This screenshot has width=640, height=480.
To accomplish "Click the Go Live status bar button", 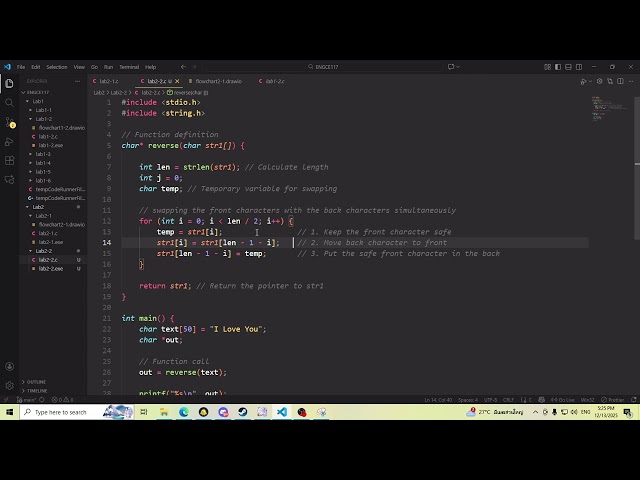I will coord(562,400).
